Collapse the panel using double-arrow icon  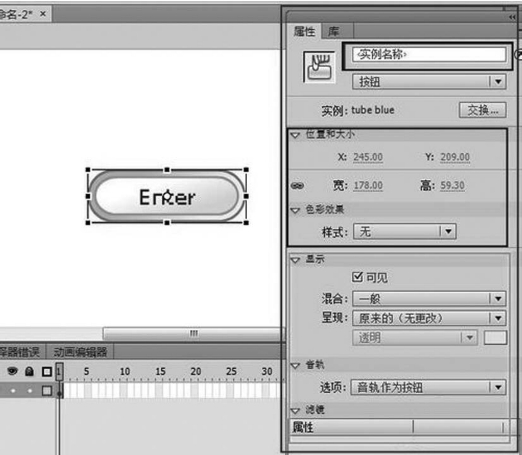tap(512, 17)
